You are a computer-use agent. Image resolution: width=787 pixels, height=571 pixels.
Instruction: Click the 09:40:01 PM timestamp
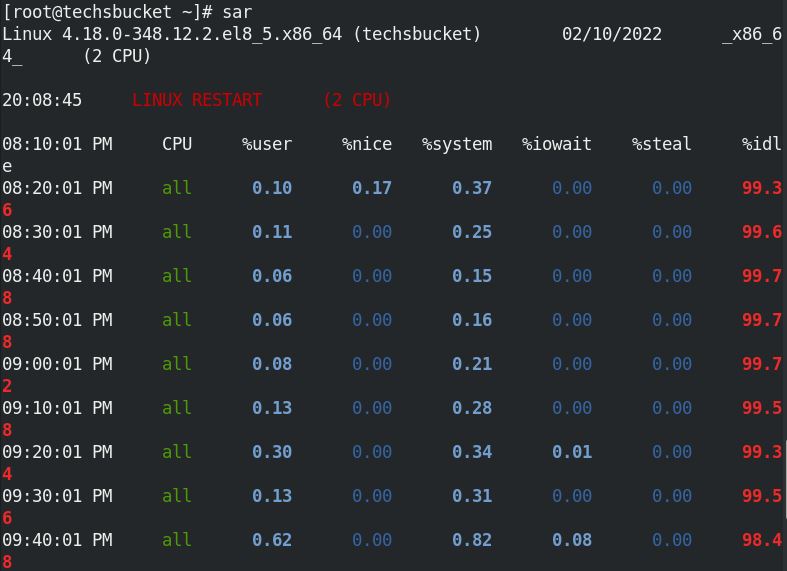pyautogui.click(x=57, y=540)
